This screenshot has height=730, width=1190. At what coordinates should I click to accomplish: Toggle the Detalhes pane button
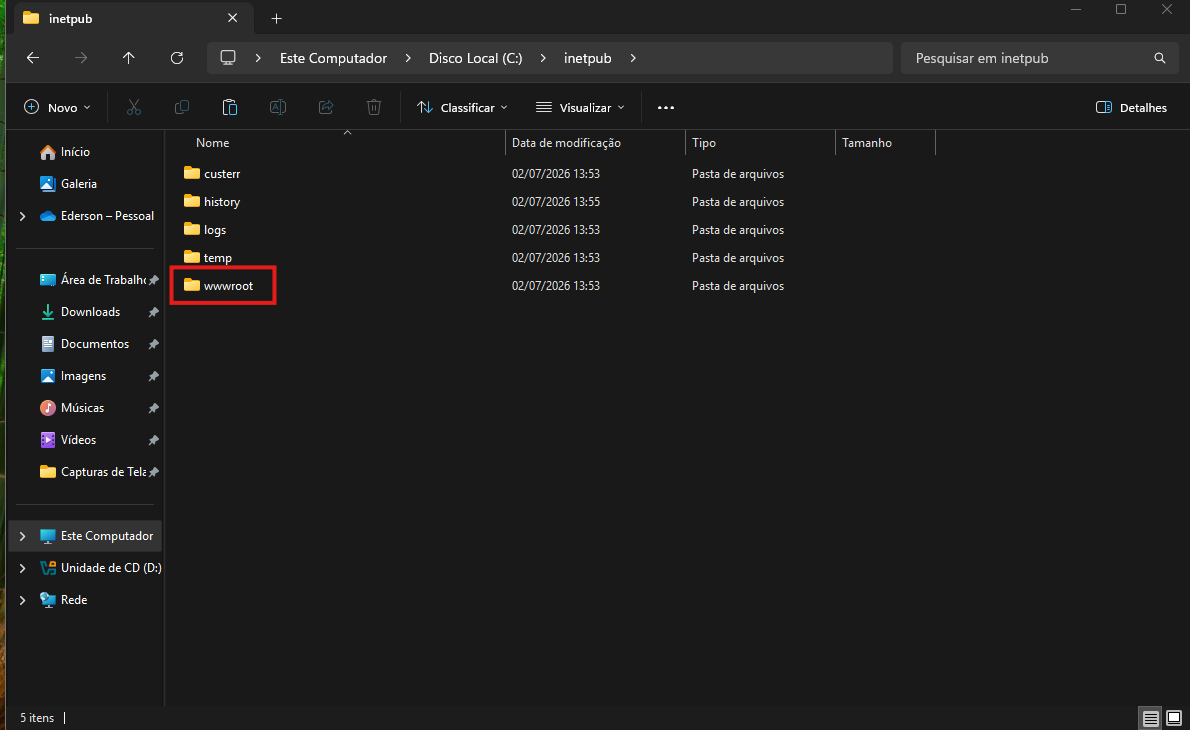(x=1132, y=108)
